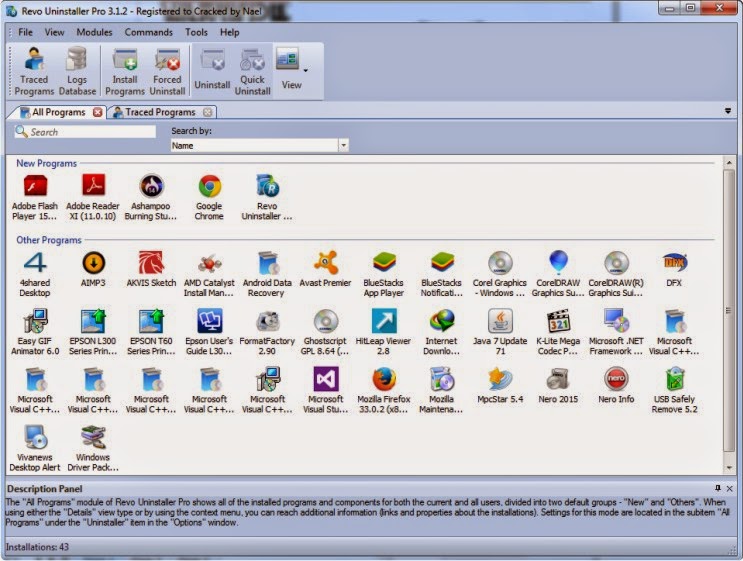743x561 pixels.
Task: Open the File menu
Action: click(x=25, y=32)
